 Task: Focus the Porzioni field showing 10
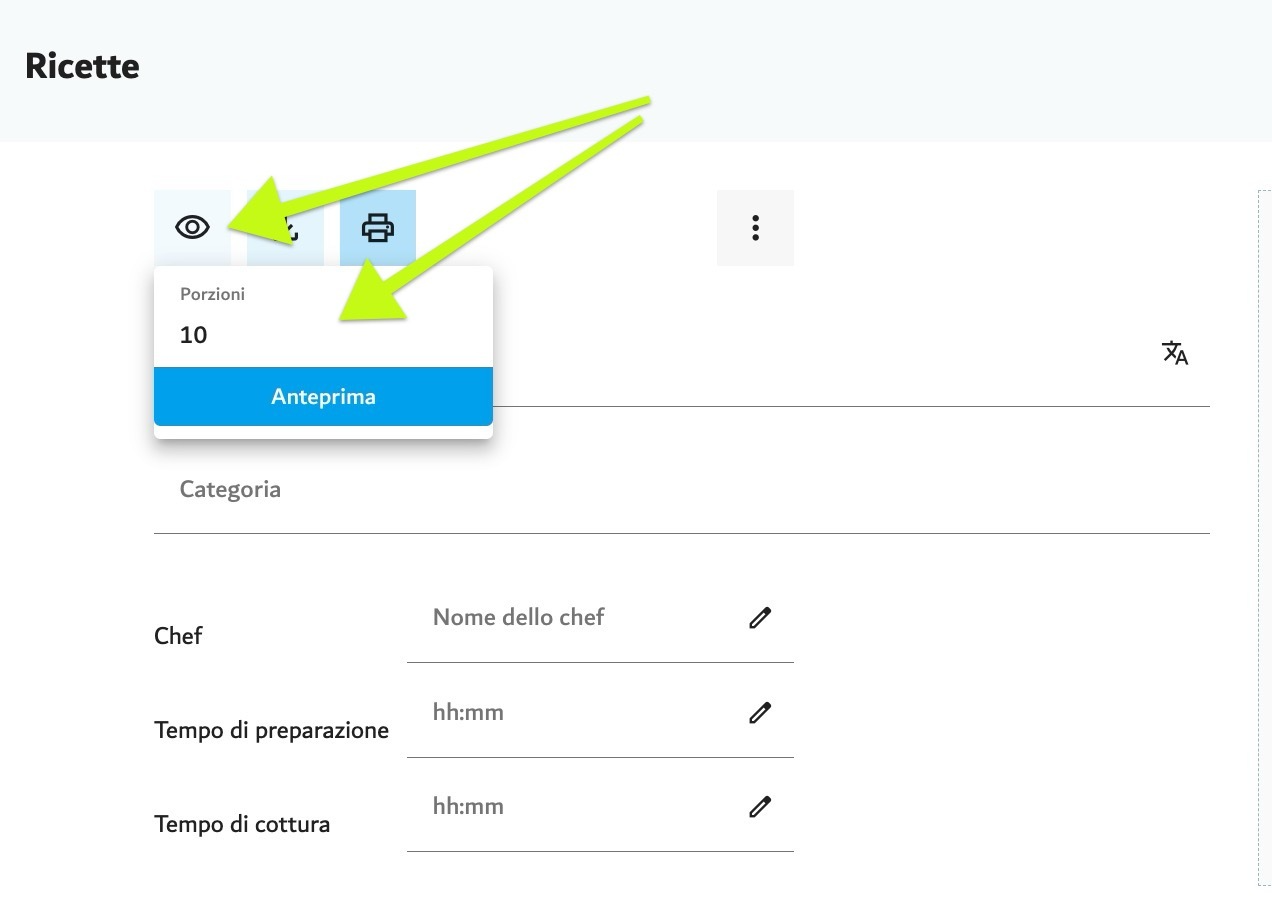point(323,335)
